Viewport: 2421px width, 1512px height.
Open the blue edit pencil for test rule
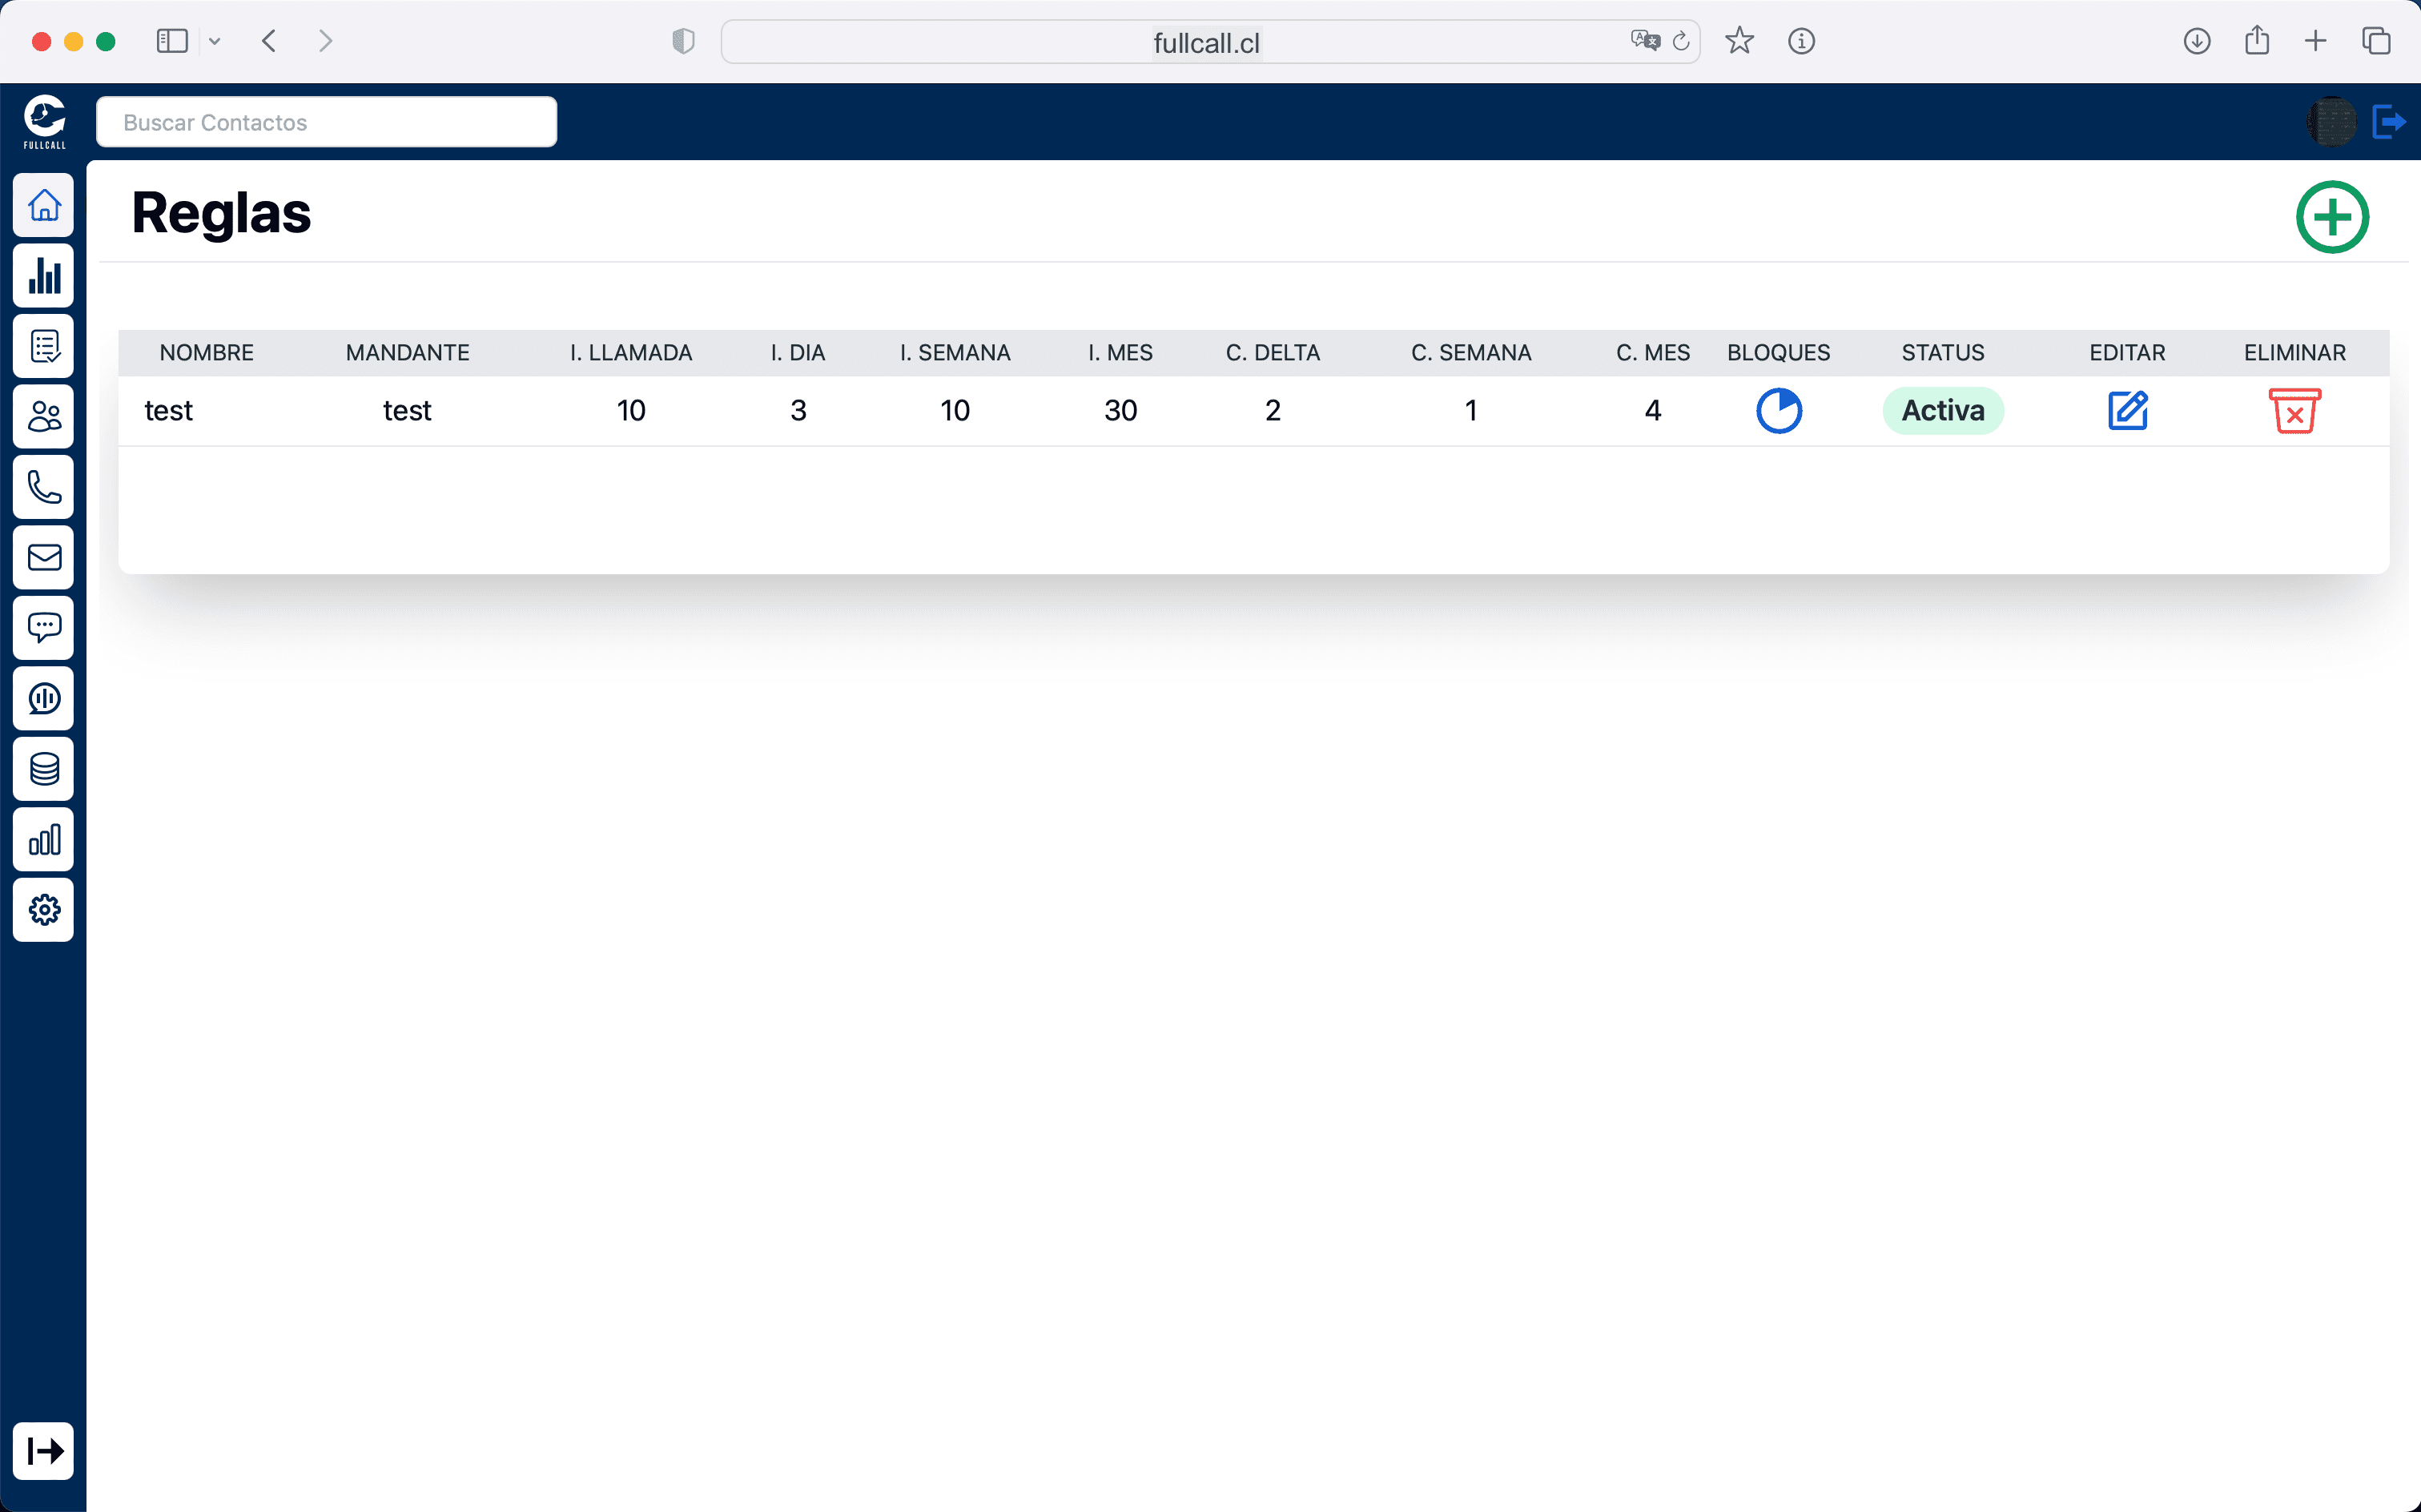[x=2127, y=410]
